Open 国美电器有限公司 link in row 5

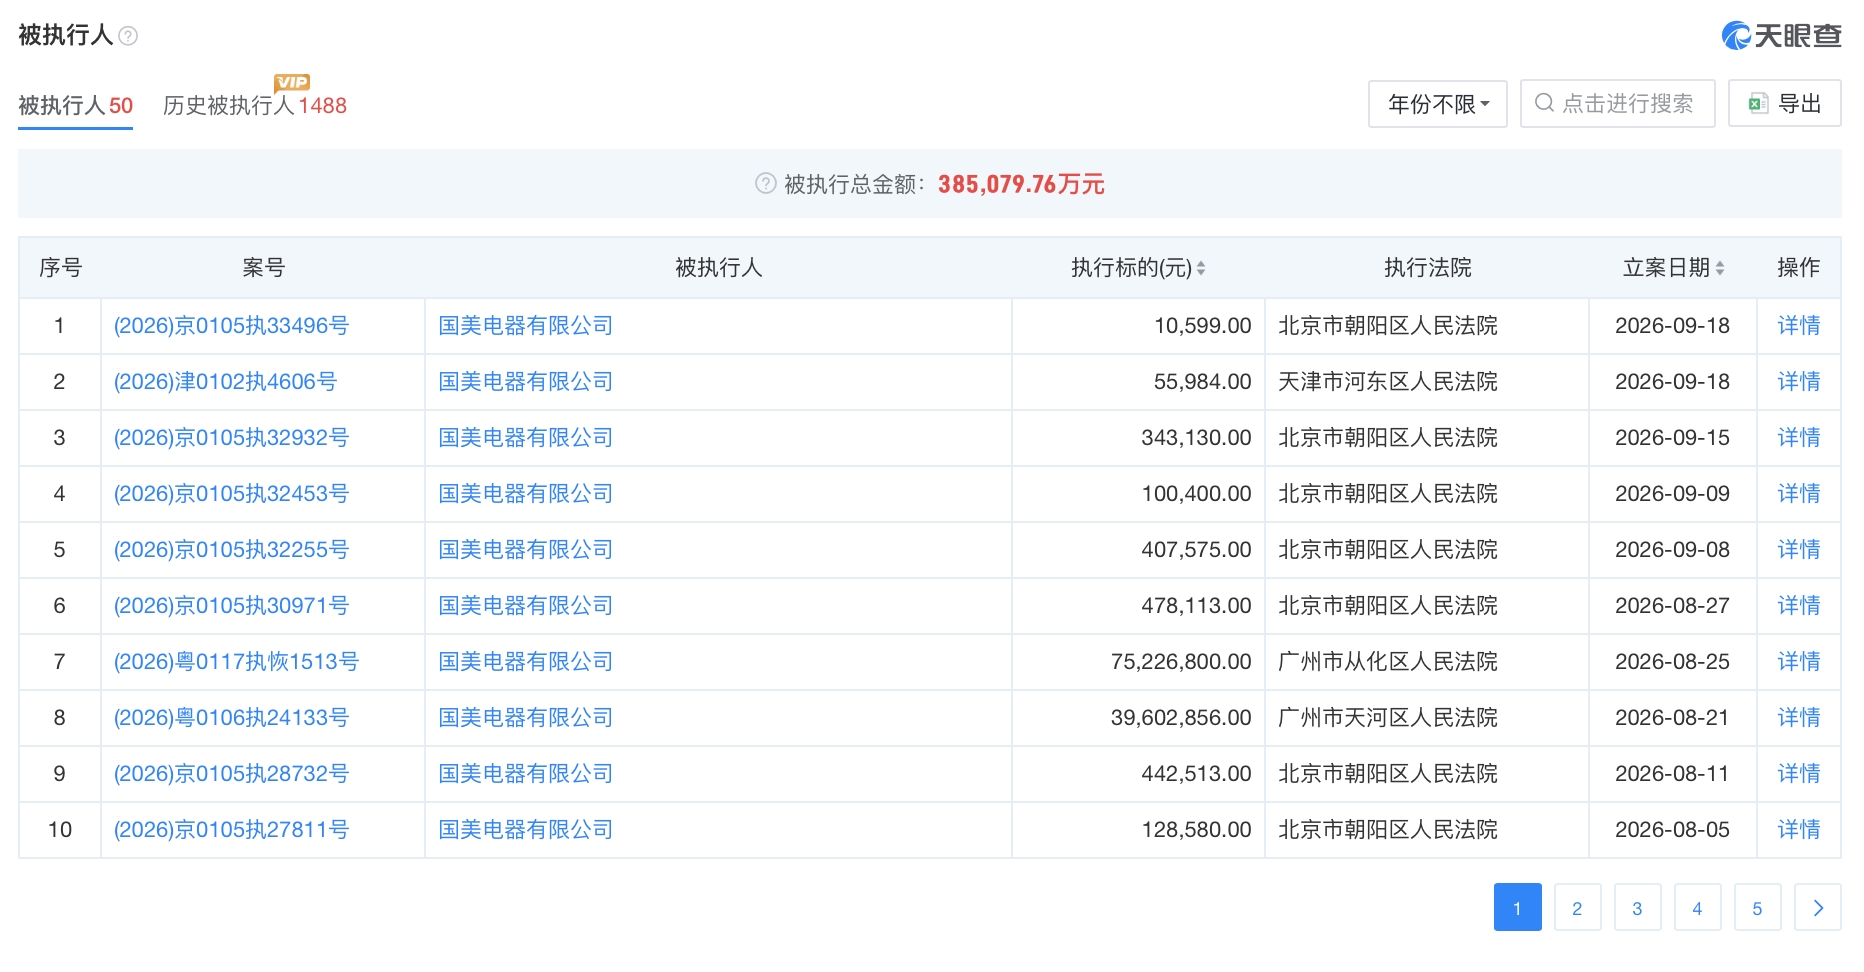[x=526, y=550]
